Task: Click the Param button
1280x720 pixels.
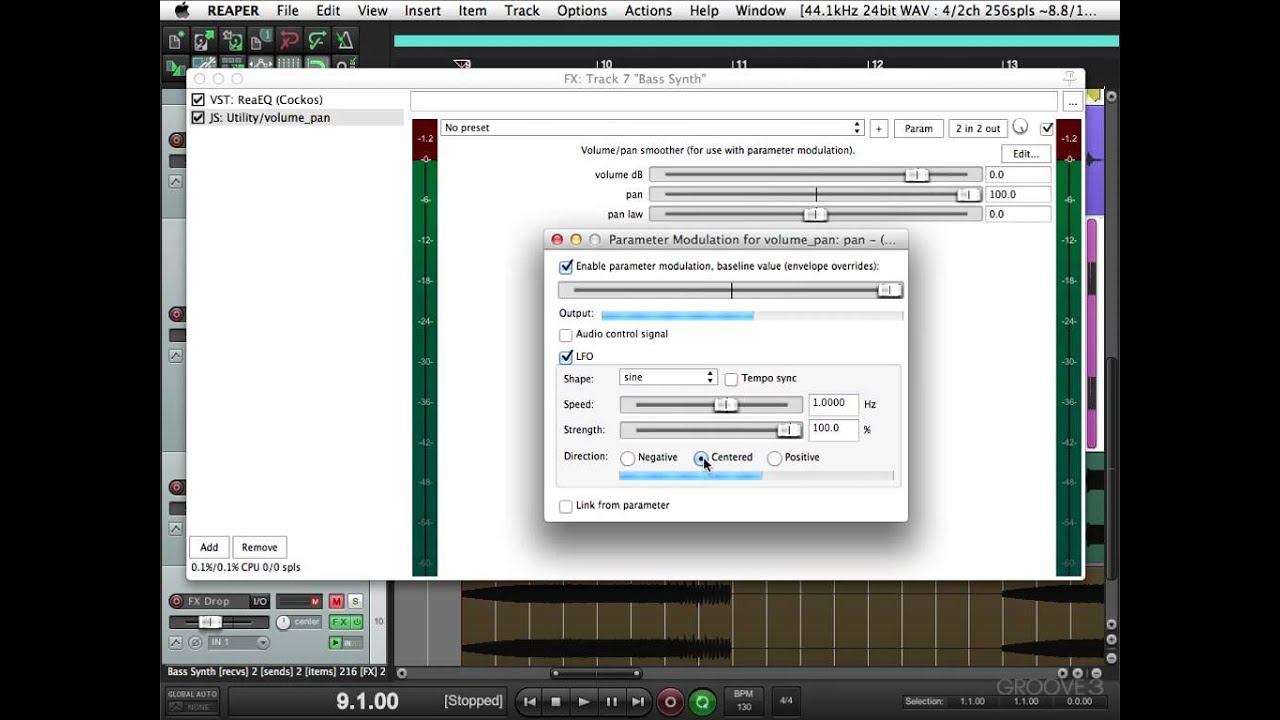Action: tap(918, 128)
